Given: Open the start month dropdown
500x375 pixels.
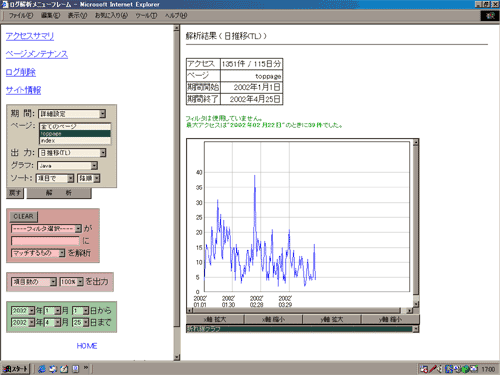Looking at the screenshot, I should 52,311.
